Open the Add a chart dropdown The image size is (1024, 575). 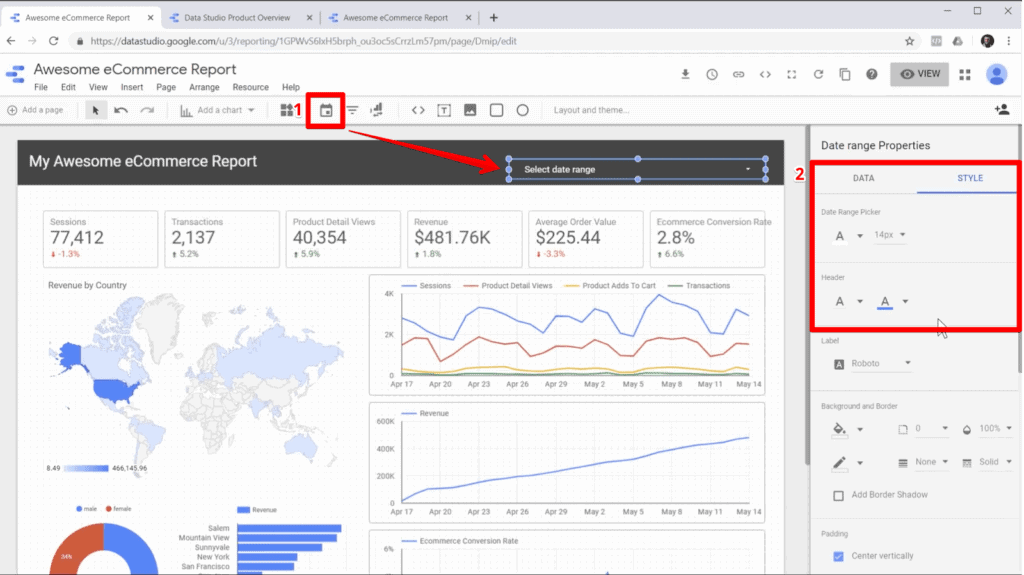click(x=217, y=110)
